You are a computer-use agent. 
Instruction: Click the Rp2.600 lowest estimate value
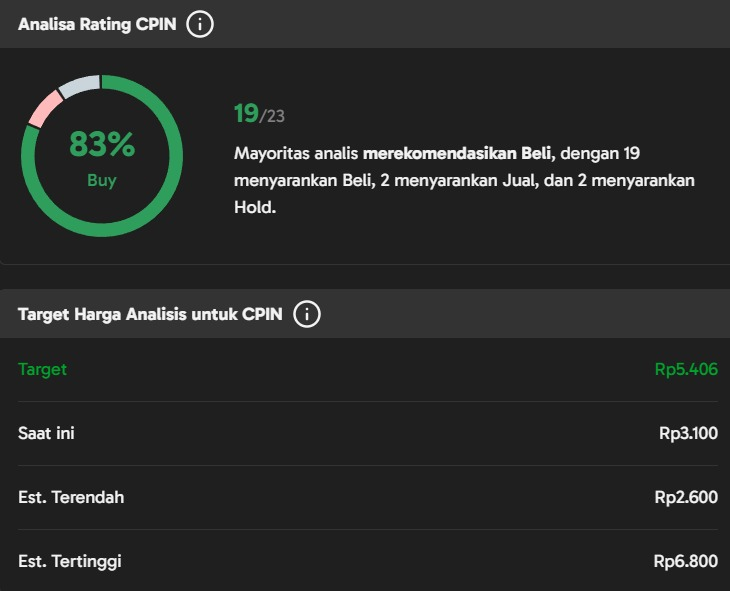686,497
